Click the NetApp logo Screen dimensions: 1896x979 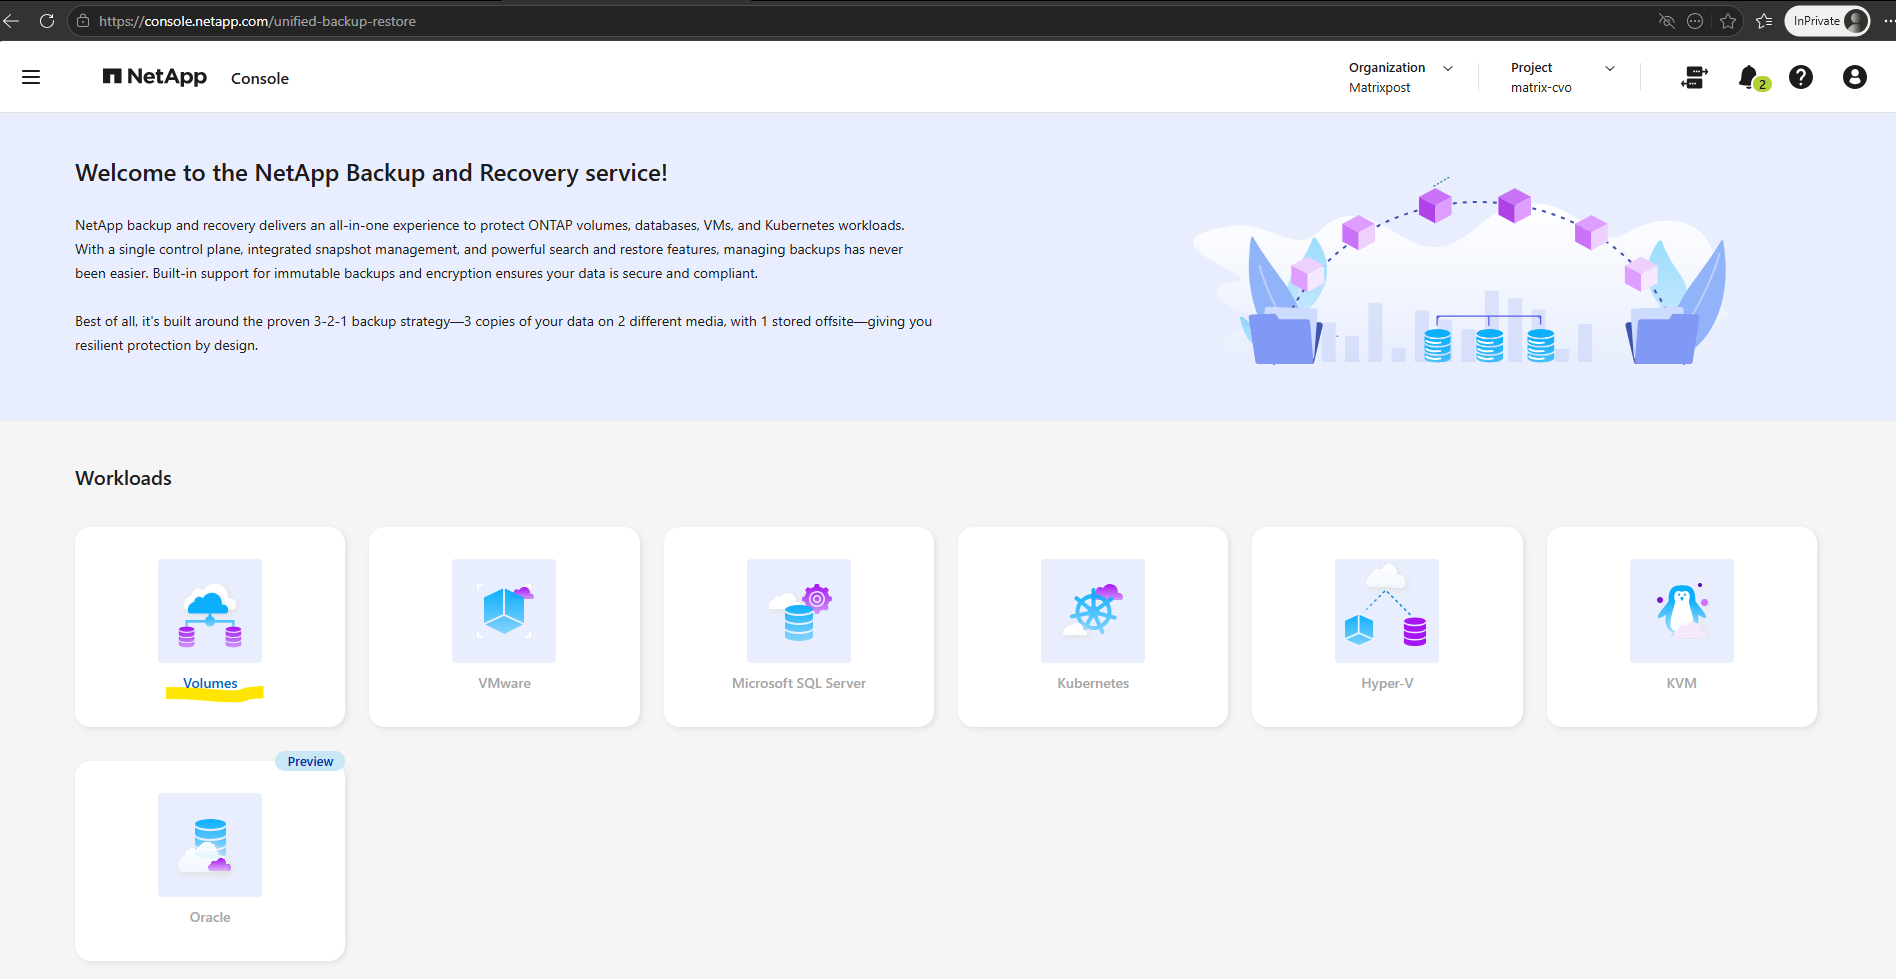[x=155, y=77]
